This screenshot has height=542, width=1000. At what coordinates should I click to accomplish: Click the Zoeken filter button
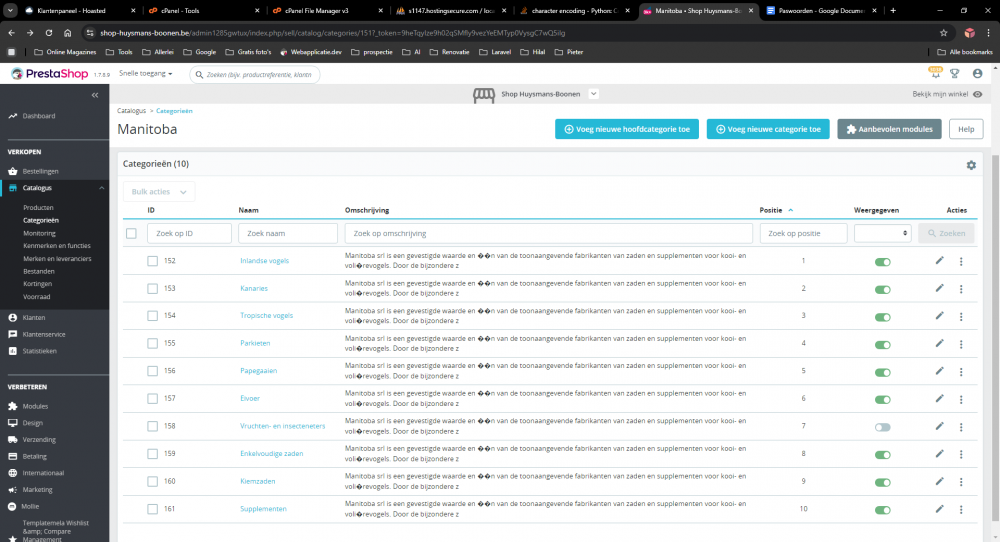coord(946,233)
